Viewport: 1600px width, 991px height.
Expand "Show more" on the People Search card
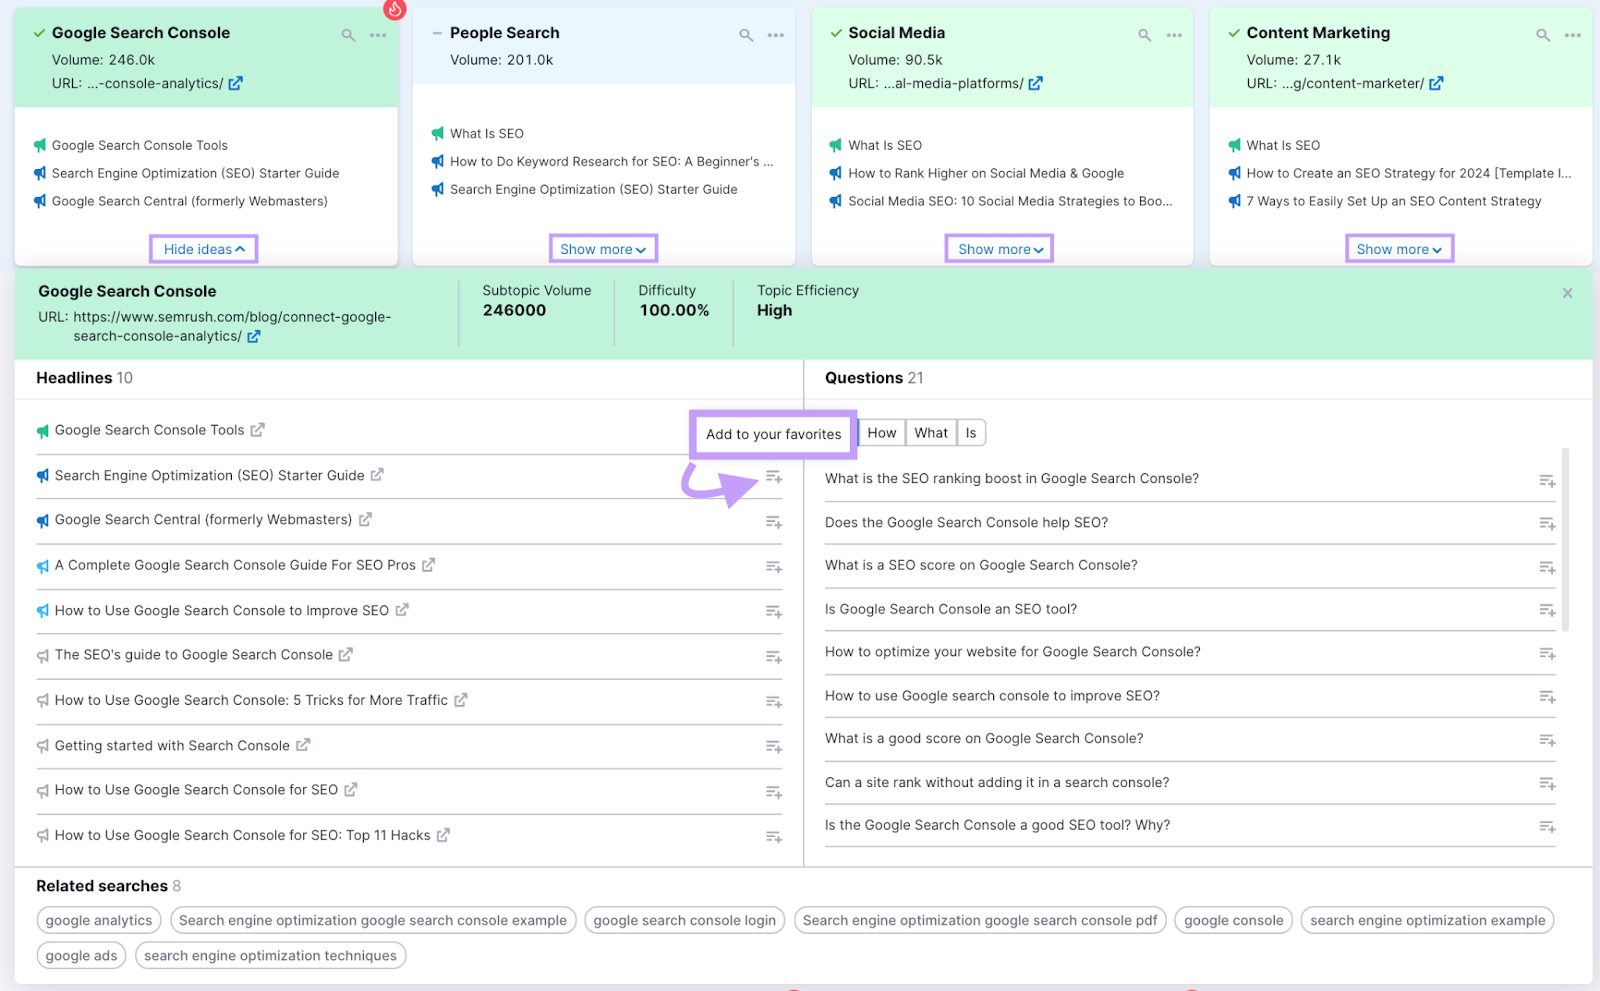[x=602, y=248]
